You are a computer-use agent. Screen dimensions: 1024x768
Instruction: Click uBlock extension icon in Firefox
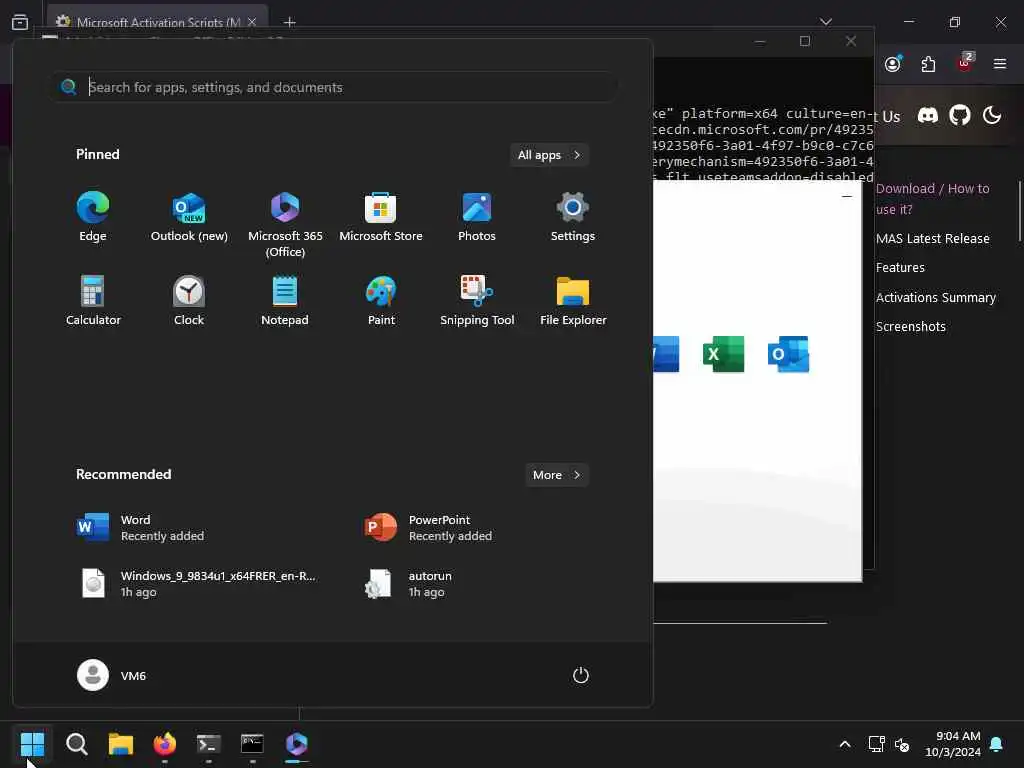click(965, 62)
